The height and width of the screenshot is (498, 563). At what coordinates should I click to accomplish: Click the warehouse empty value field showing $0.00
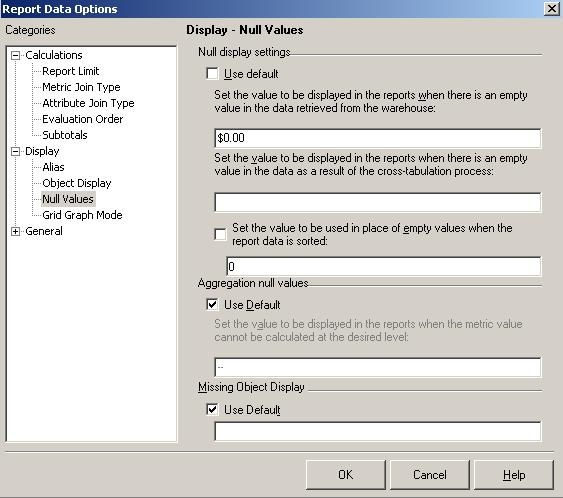tap(377, 138)
